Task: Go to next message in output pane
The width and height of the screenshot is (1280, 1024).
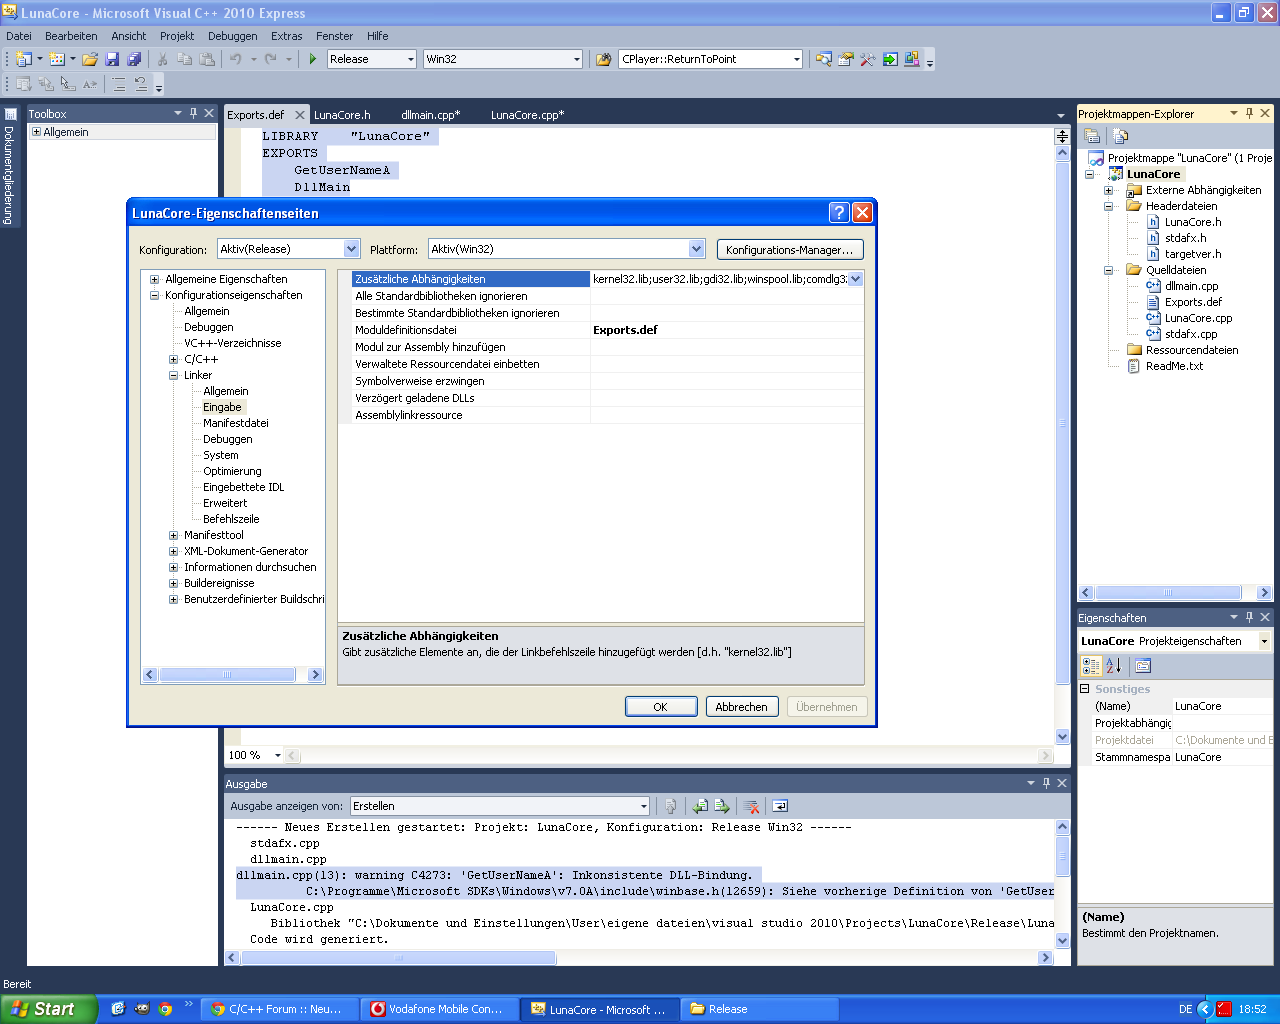Action: (722, 806)
